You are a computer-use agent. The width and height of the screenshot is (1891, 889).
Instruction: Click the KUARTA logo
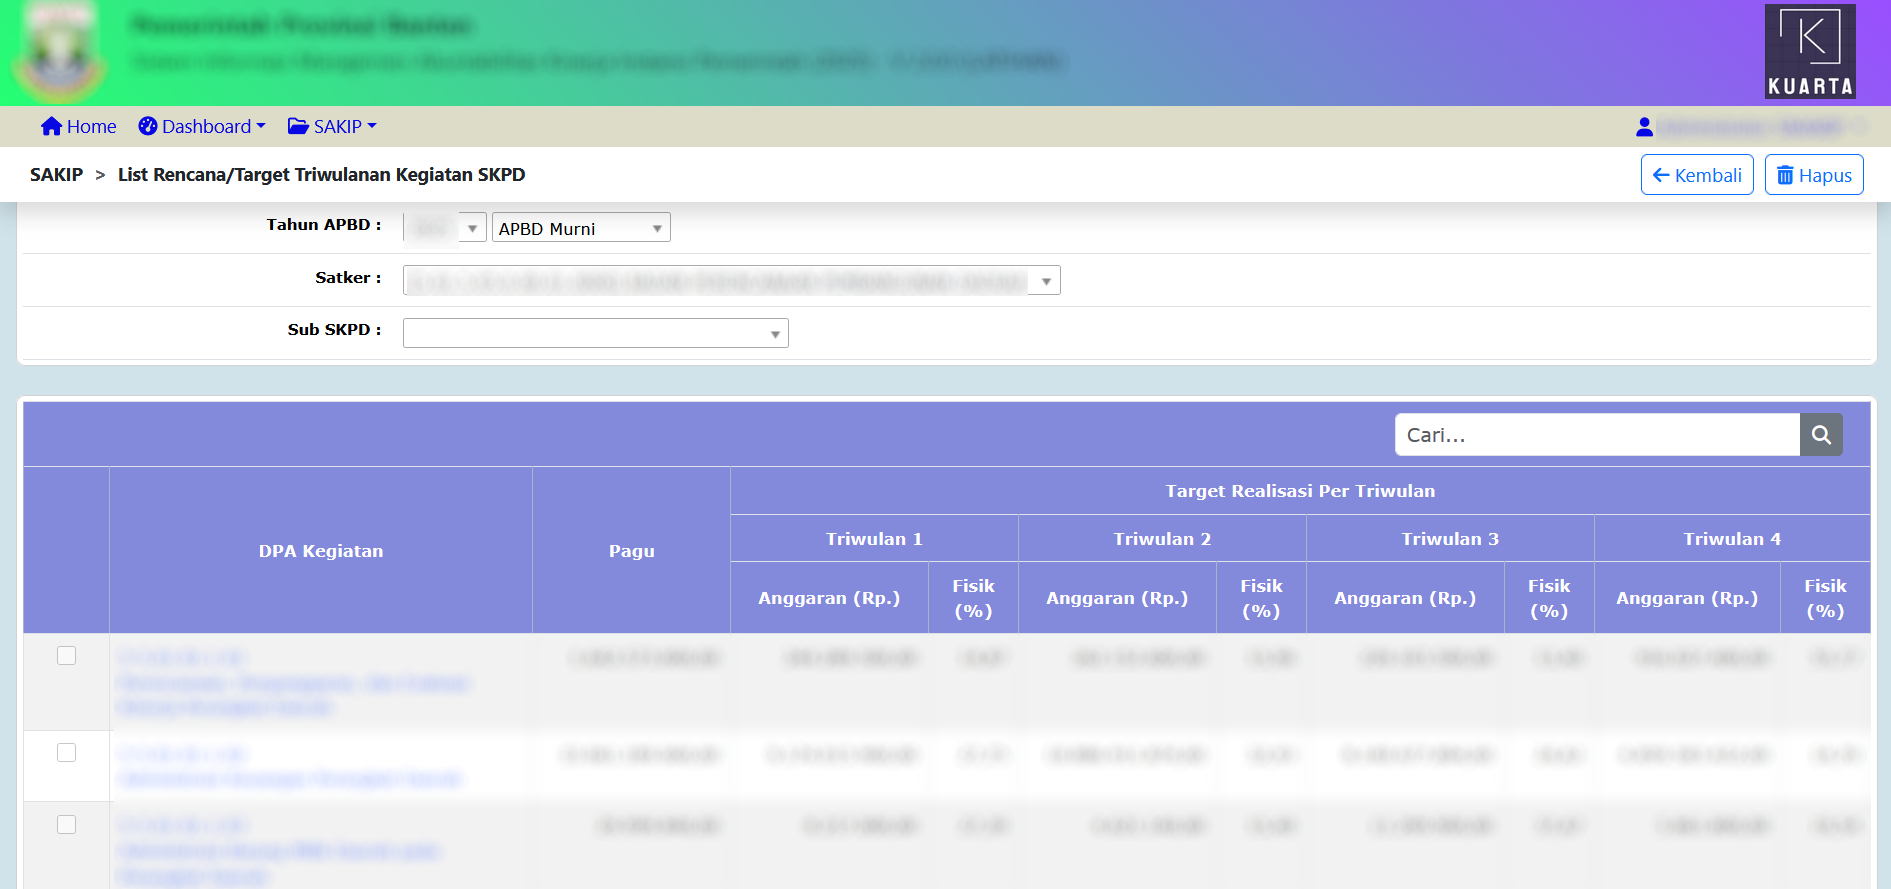(x=1810, y=51)
